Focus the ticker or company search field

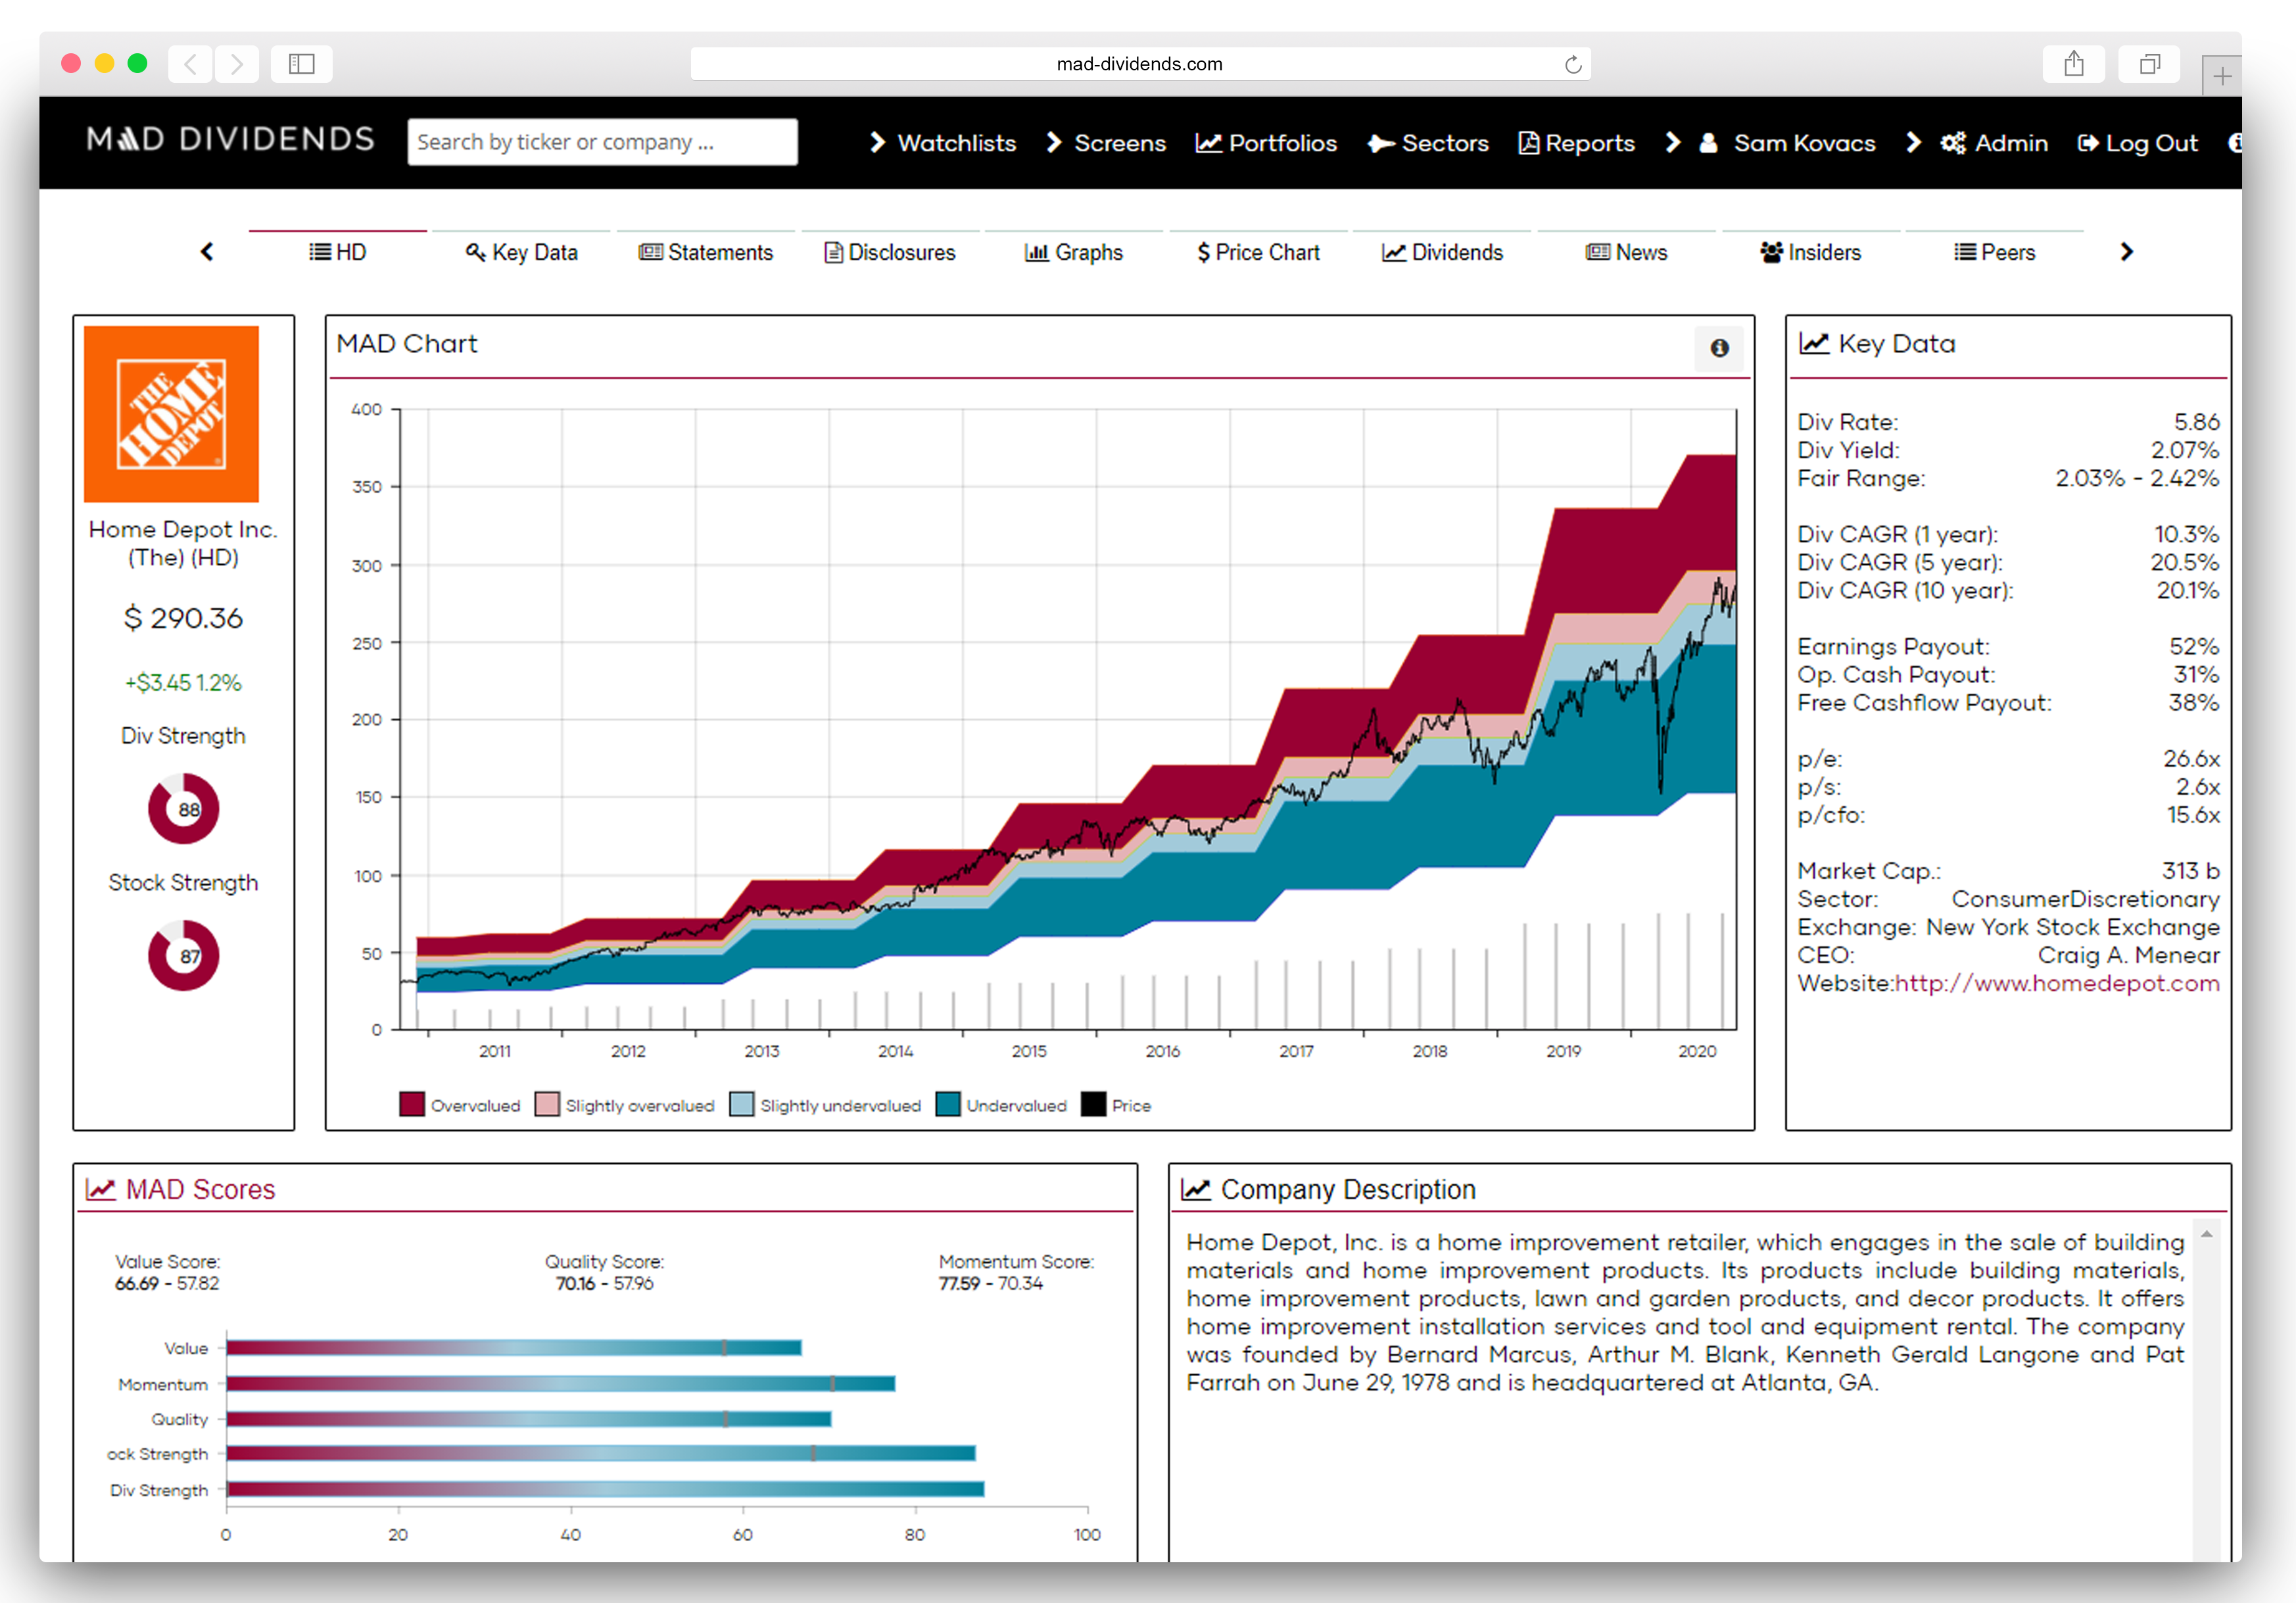[602, 142]
